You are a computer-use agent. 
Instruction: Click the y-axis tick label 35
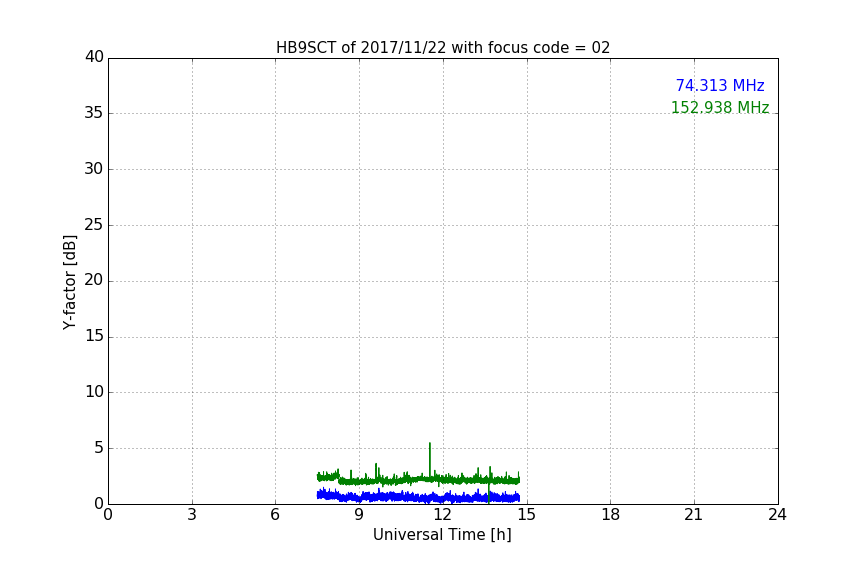point(94,113)
